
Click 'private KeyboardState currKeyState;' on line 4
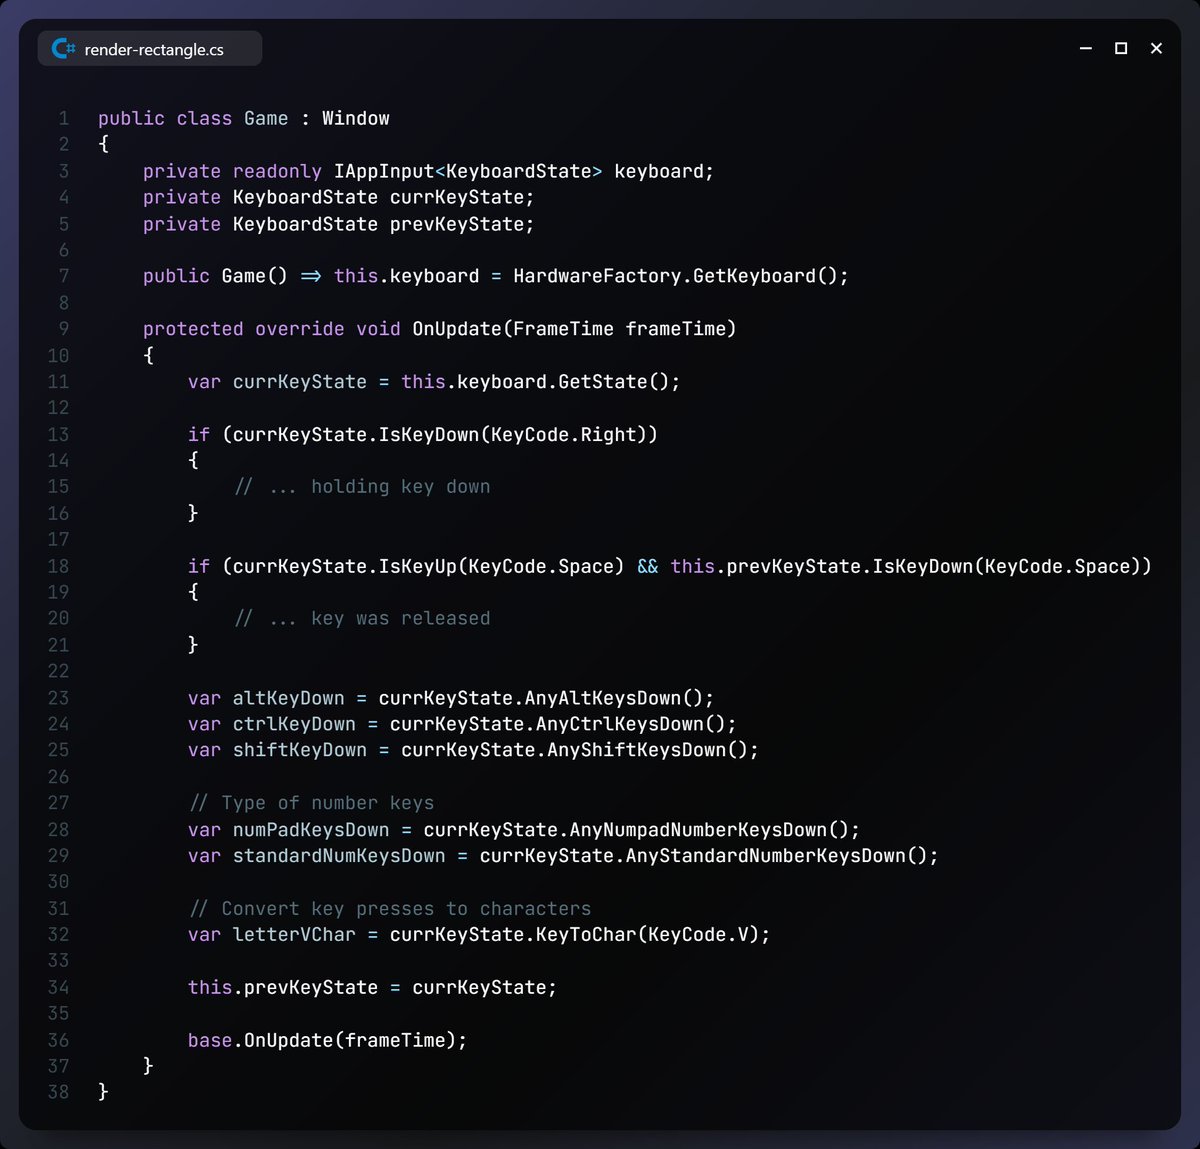[339, 197]
